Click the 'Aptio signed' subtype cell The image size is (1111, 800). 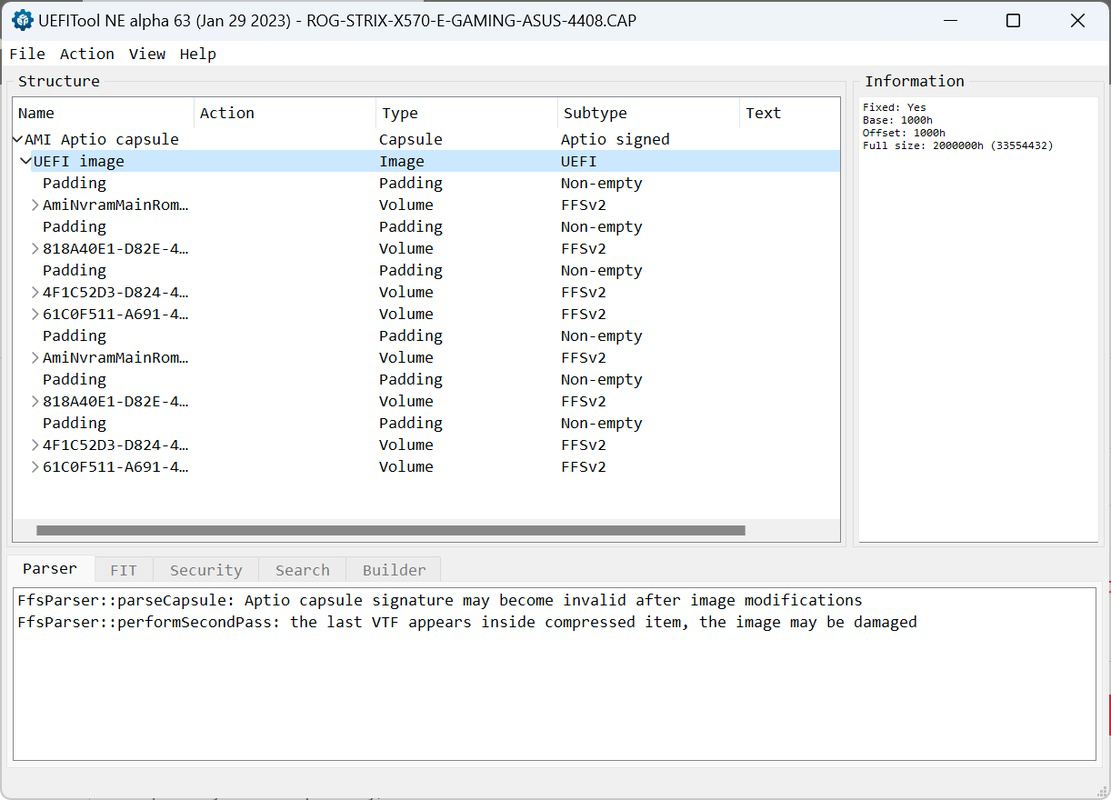tap(615, 140)
